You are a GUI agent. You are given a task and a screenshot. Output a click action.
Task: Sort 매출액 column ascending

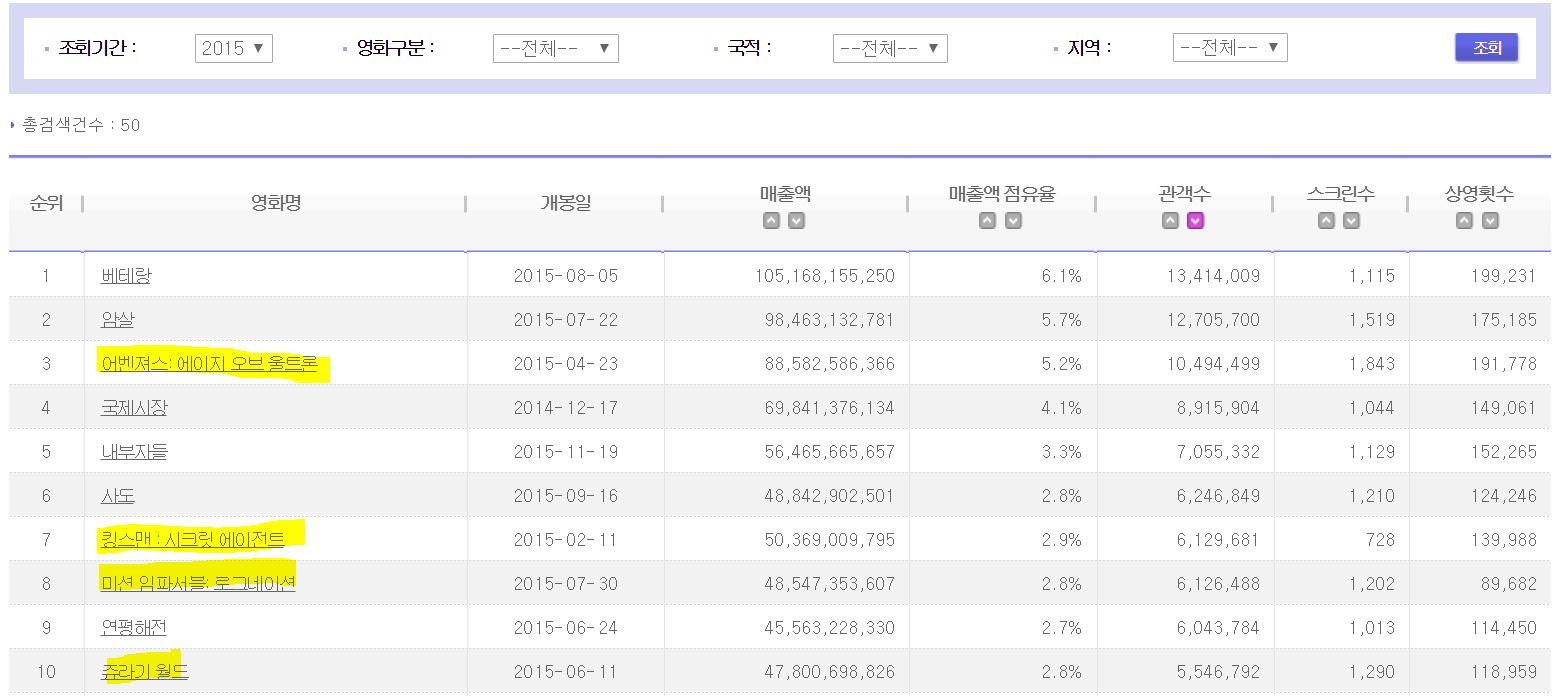[x=771, y=221]
